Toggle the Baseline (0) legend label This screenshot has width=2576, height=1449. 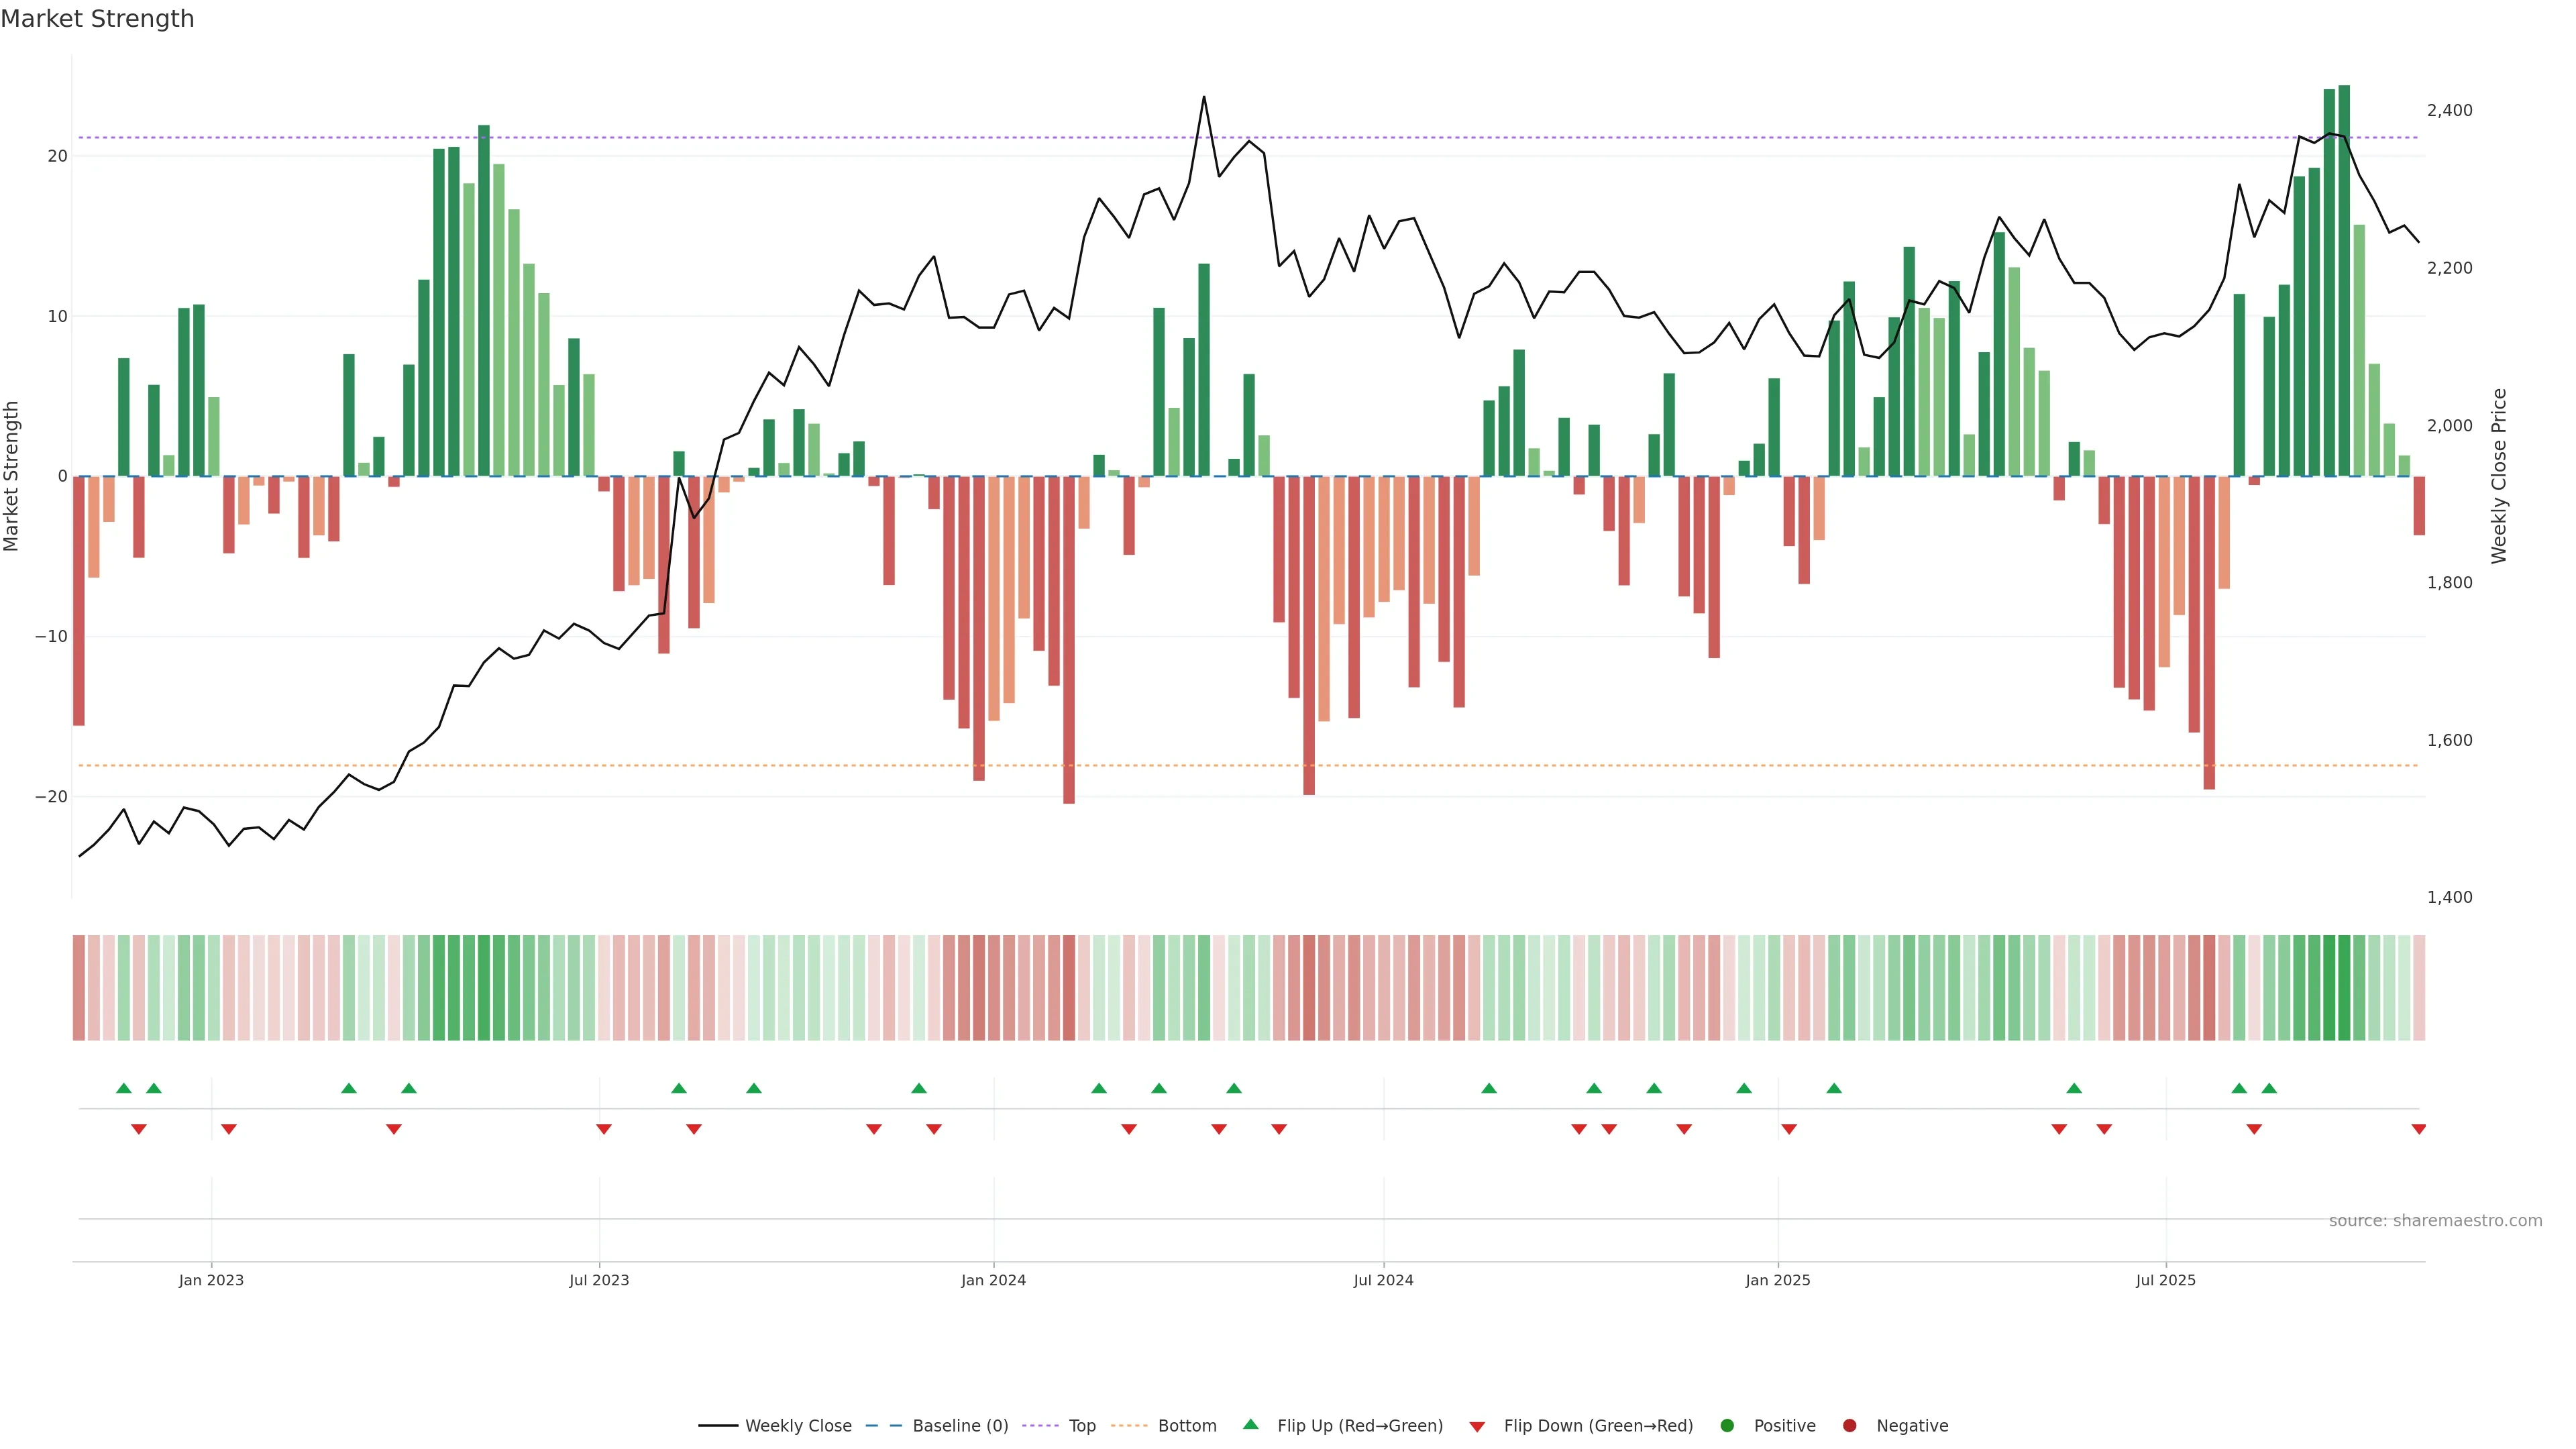960,1425
